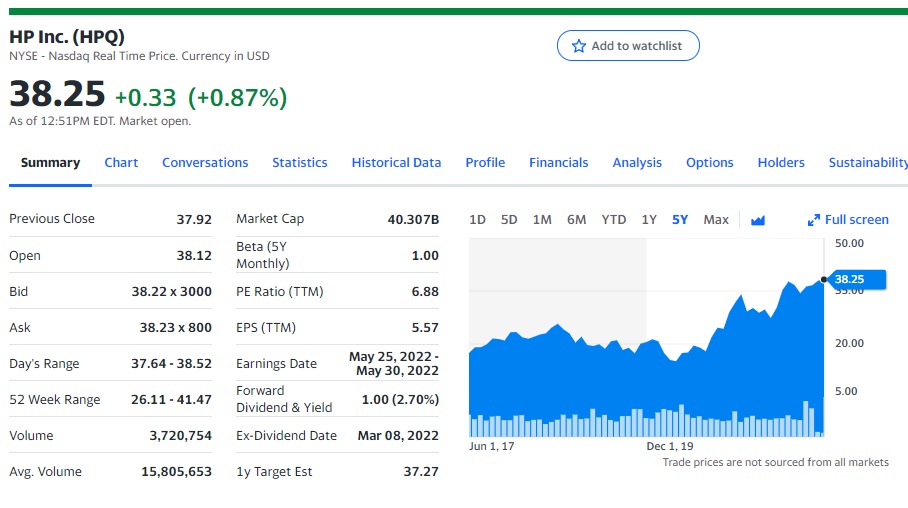Click the Market Cap value 40.307B
Viewport: 908px width, 508px height.
click(413, 220)
